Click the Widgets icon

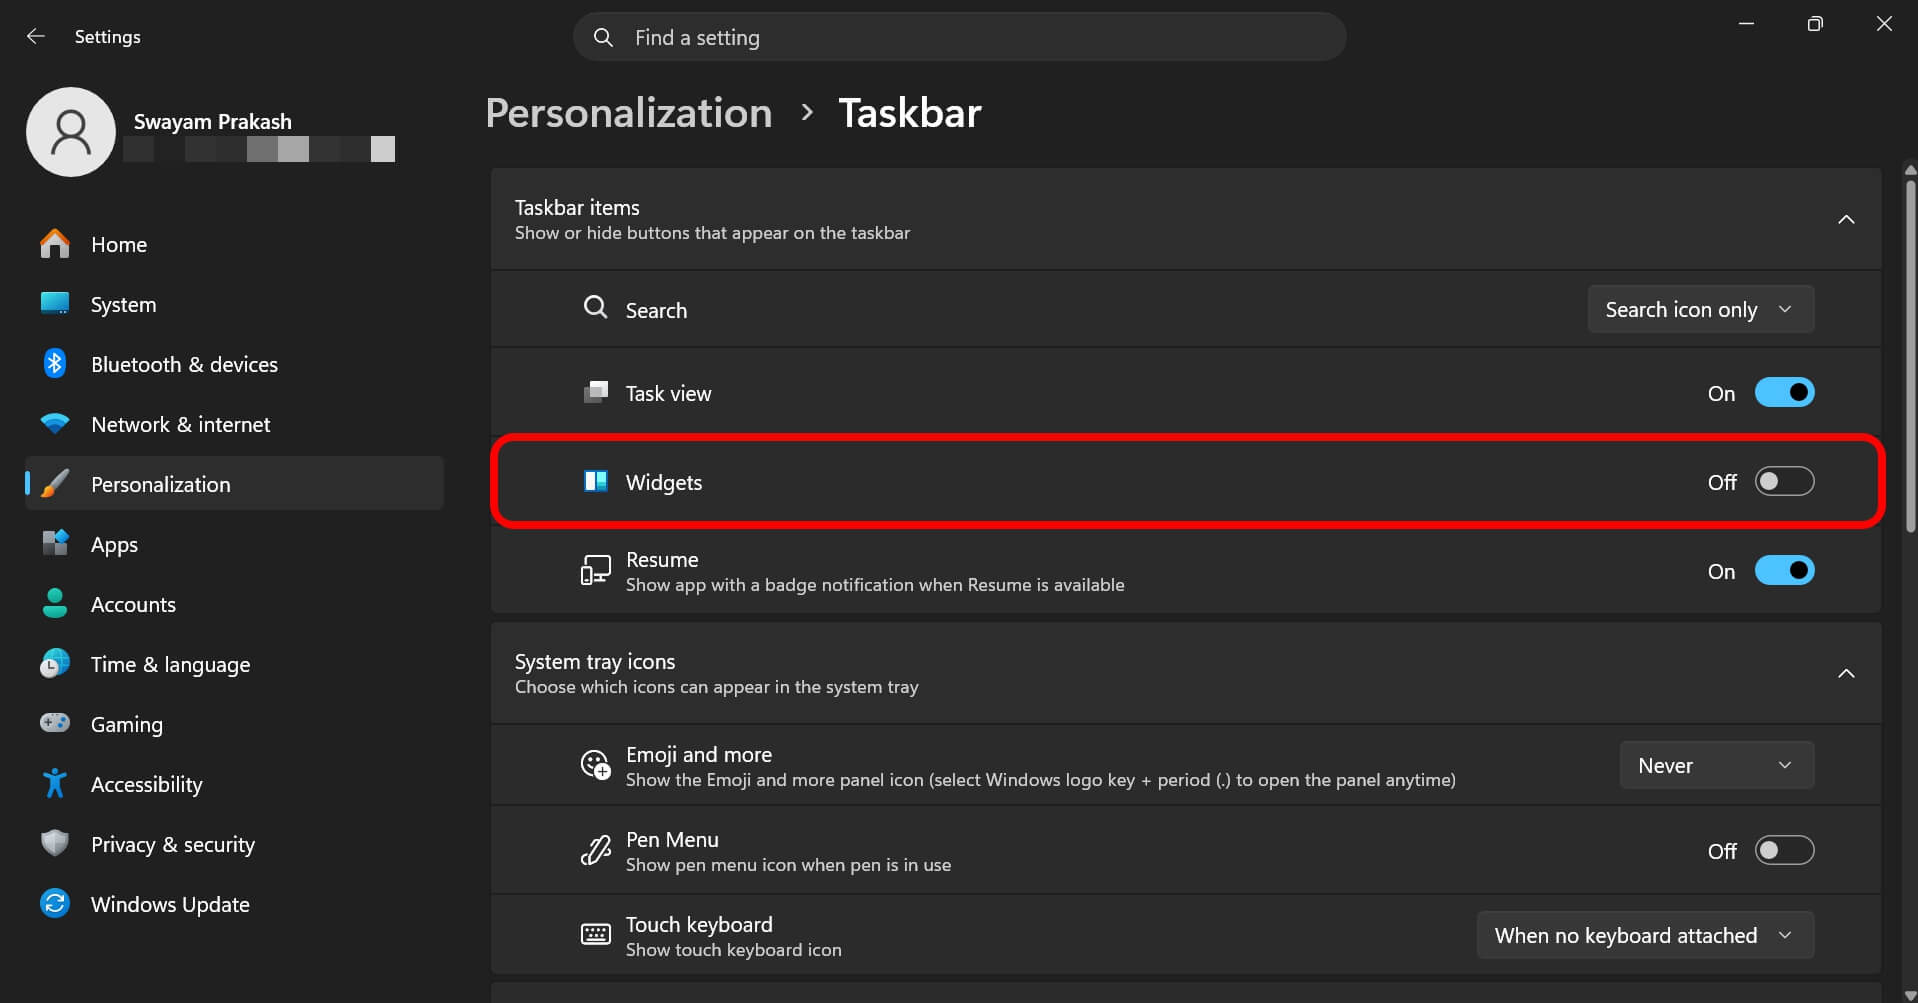click(596, 481)
